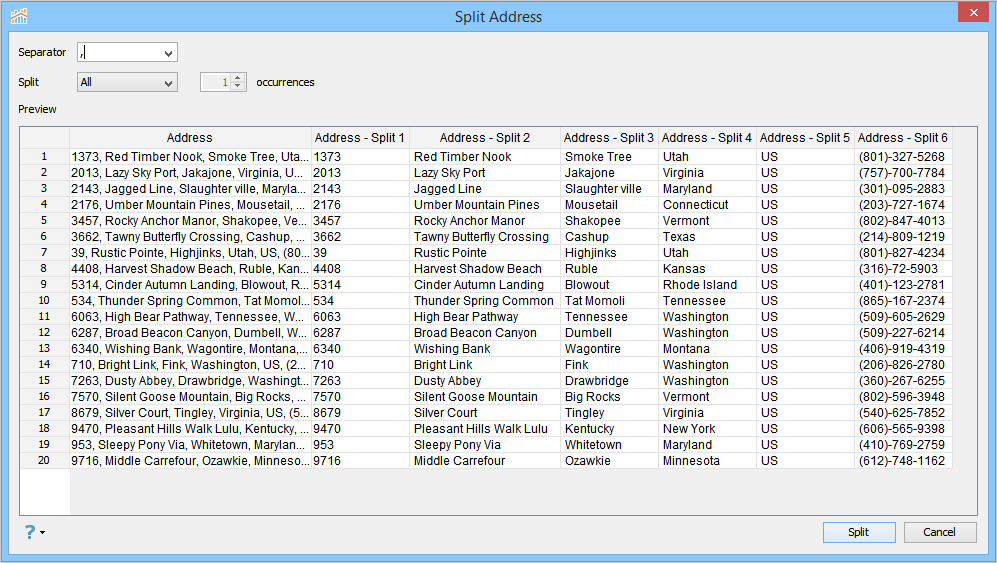Click cell 'Tawny Butterfly Crossing'
This screenshot has height=563, width=997.
click(x=485, y=237)
